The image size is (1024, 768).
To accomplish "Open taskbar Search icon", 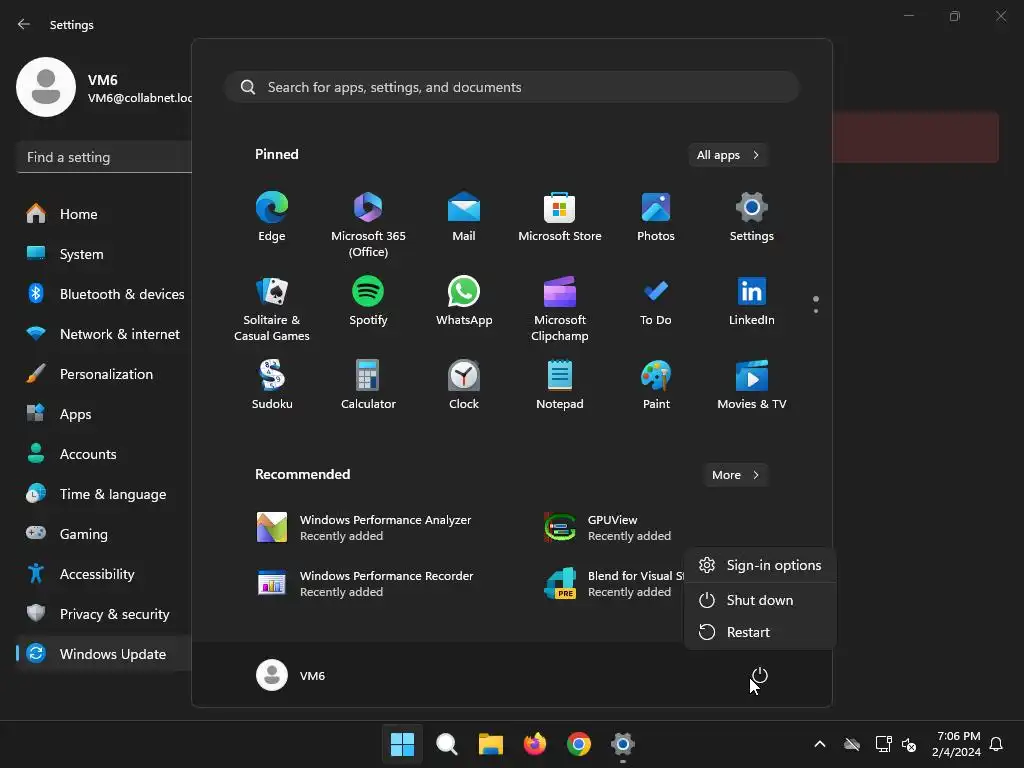I will (447, 744).
